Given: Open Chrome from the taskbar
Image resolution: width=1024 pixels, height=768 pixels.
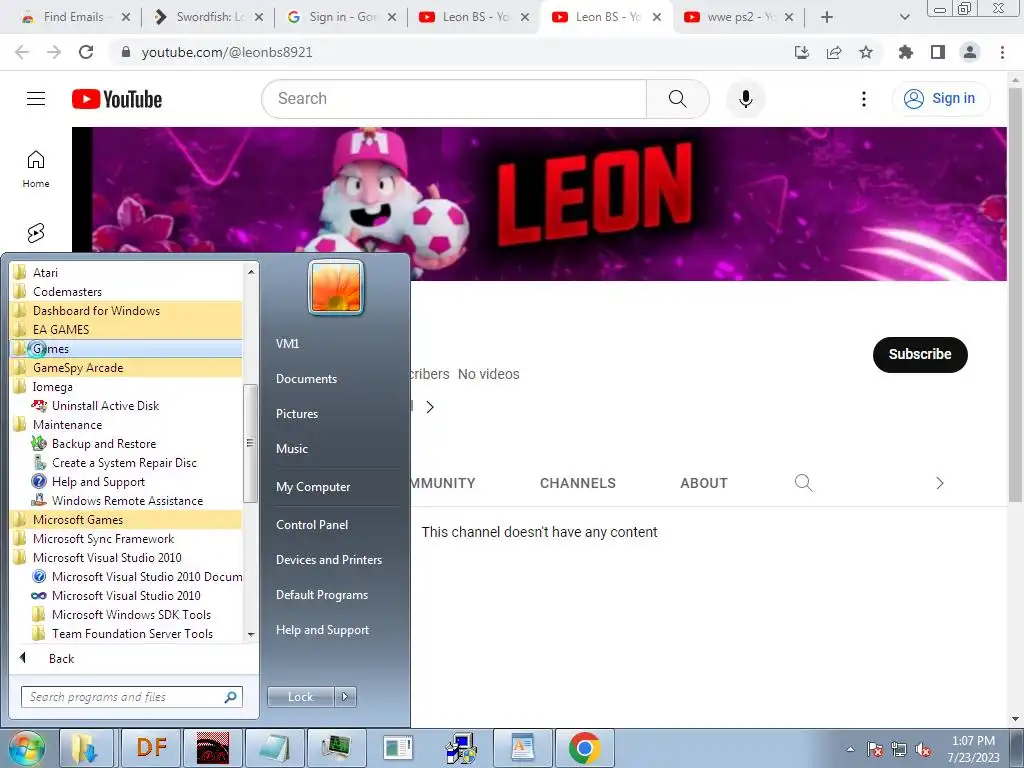Looking at the screenshot, I should (x=584, y=748).
